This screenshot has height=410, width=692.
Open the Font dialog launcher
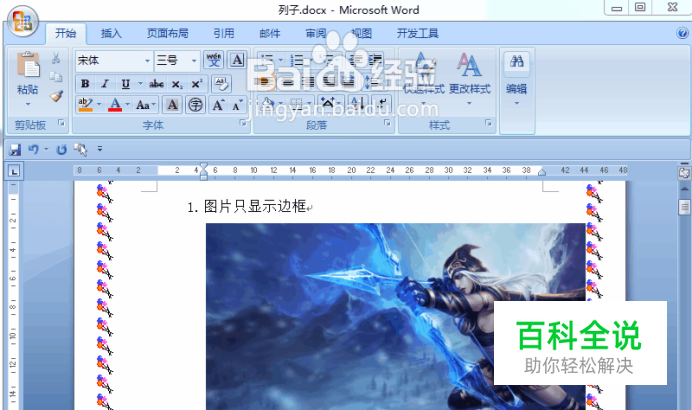(243, 123)
